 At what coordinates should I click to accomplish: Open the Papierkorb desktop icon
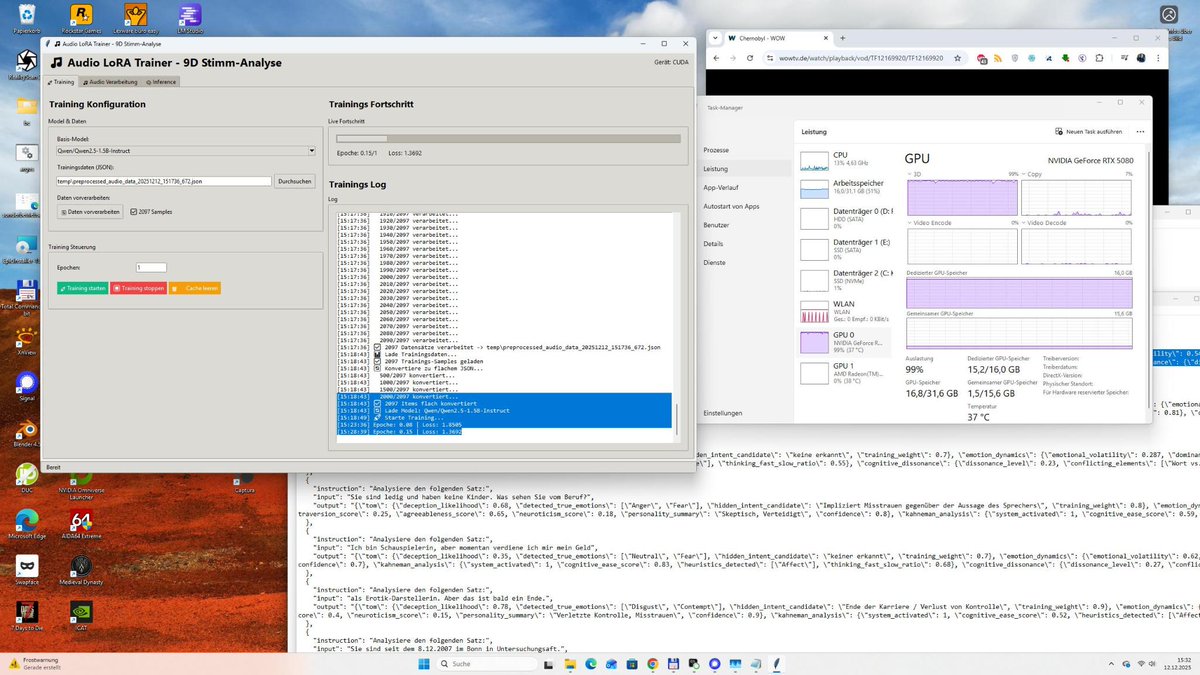coord(25,17)
